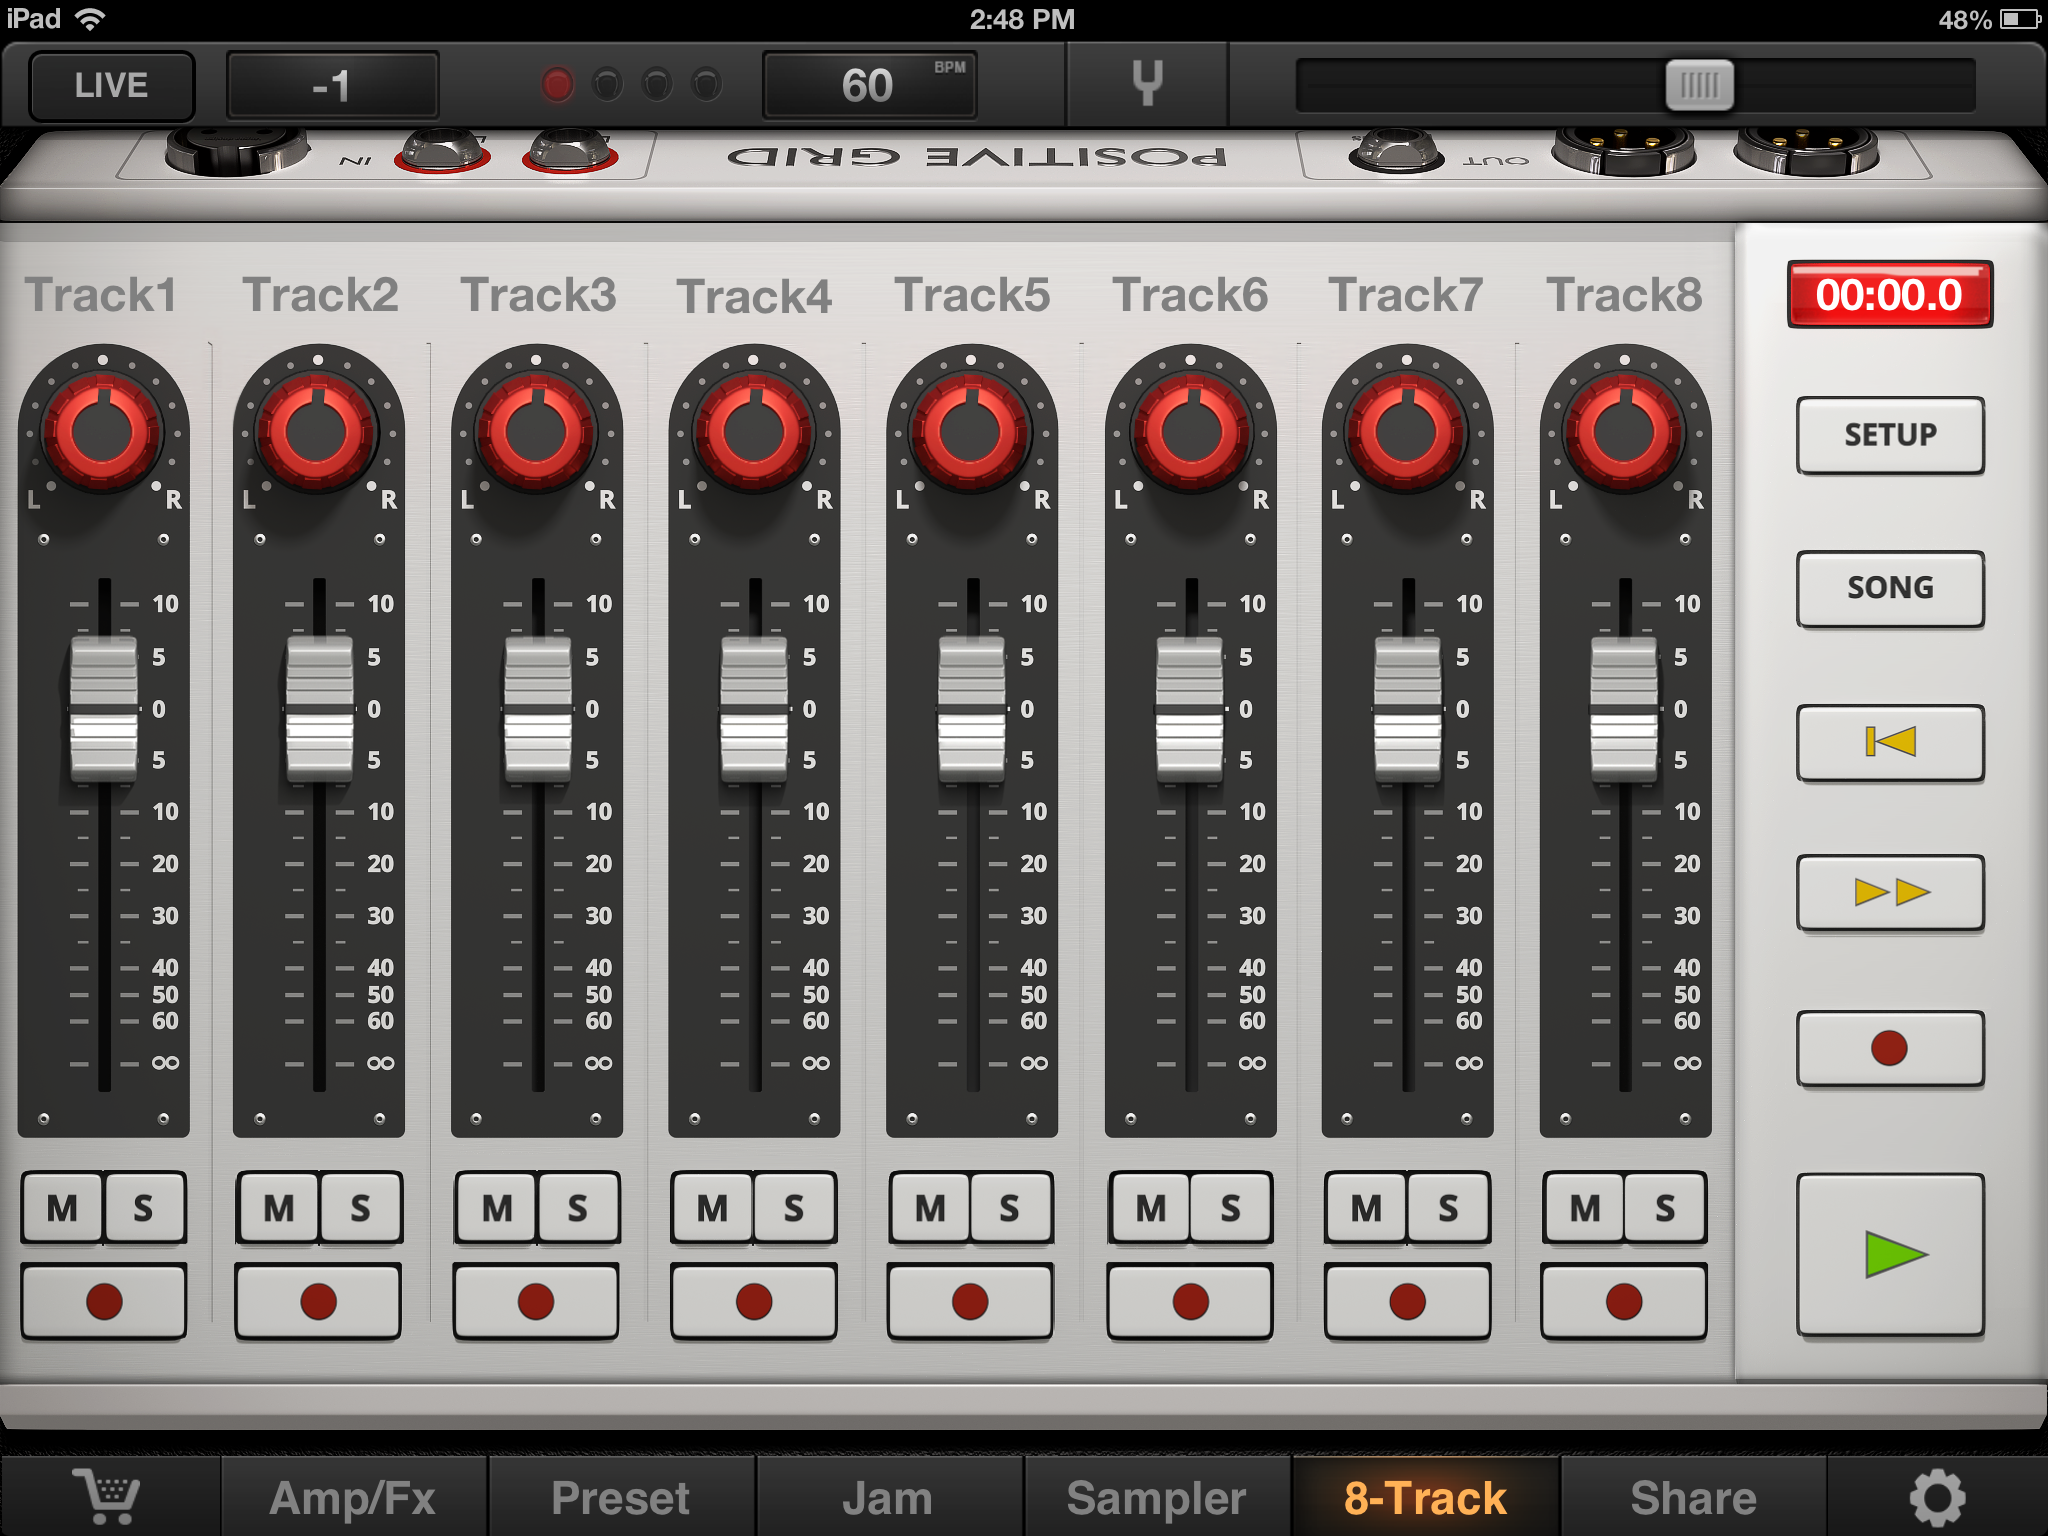Toggle the LIVE mode button
This screenshot has width=2048, height=1536.
point(111,85)
